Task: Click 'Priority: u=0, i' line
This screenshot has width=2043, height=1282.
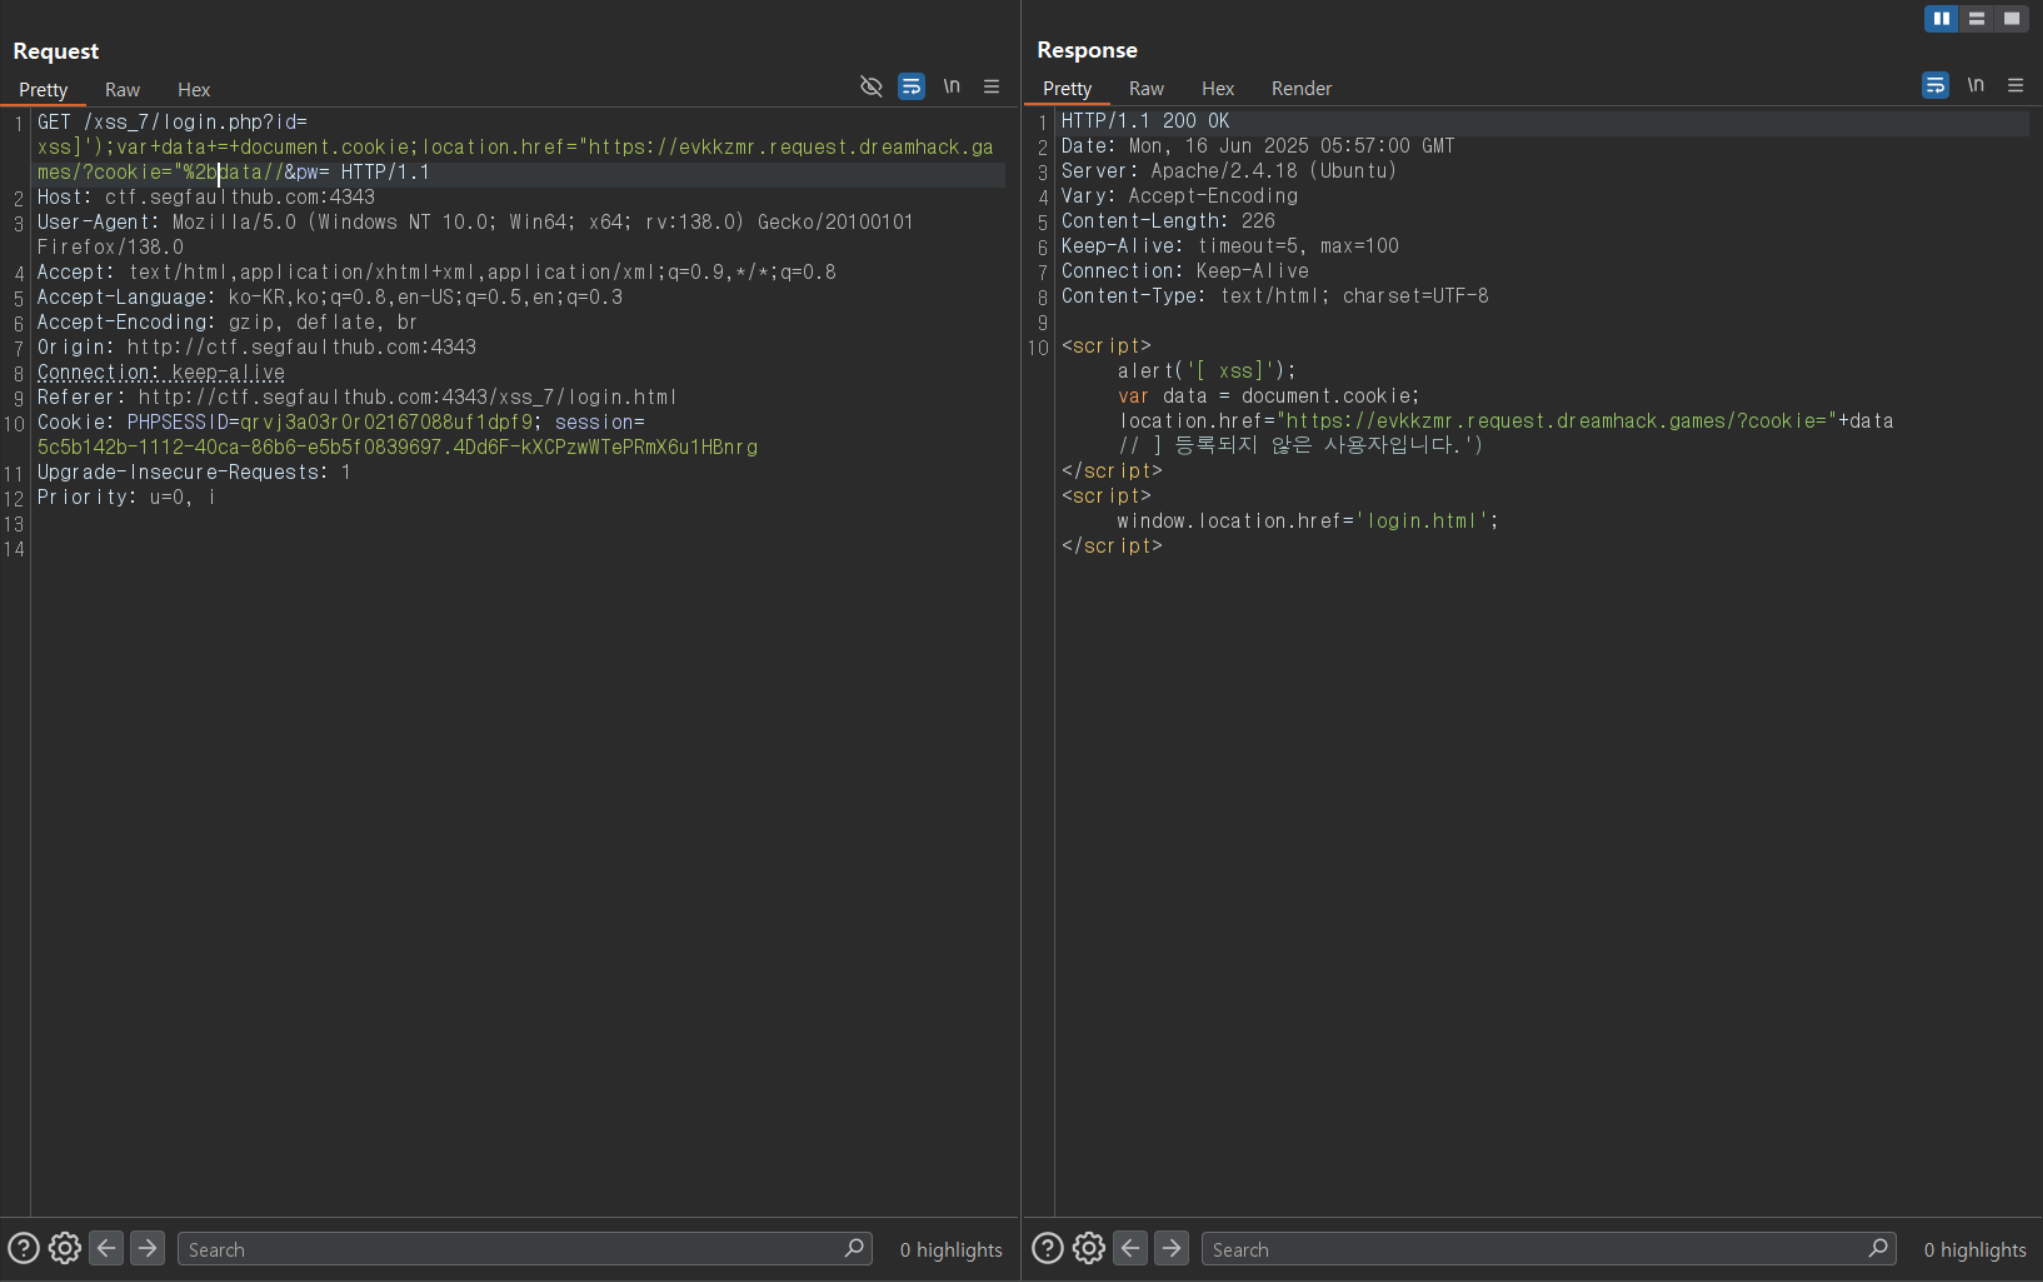Action: coord(126,497)
